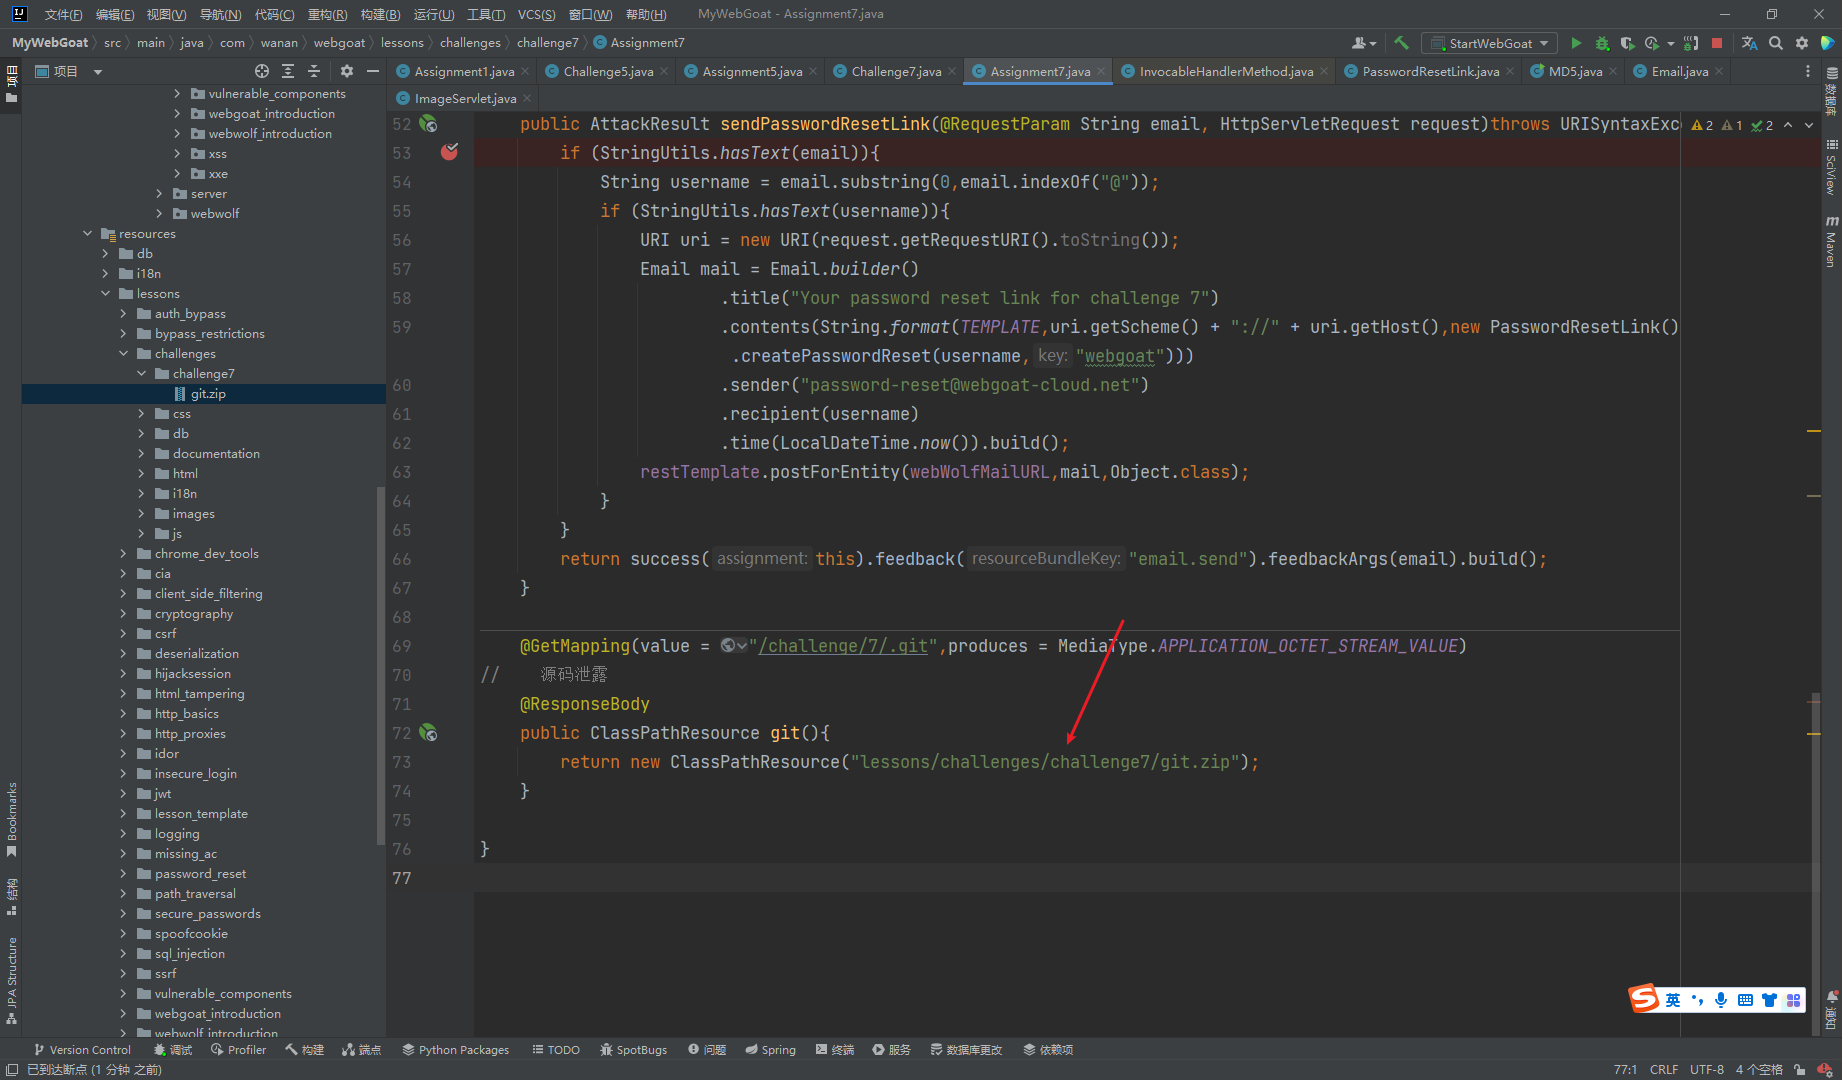Expand the cryptography folder

click(x=123, y=613)
